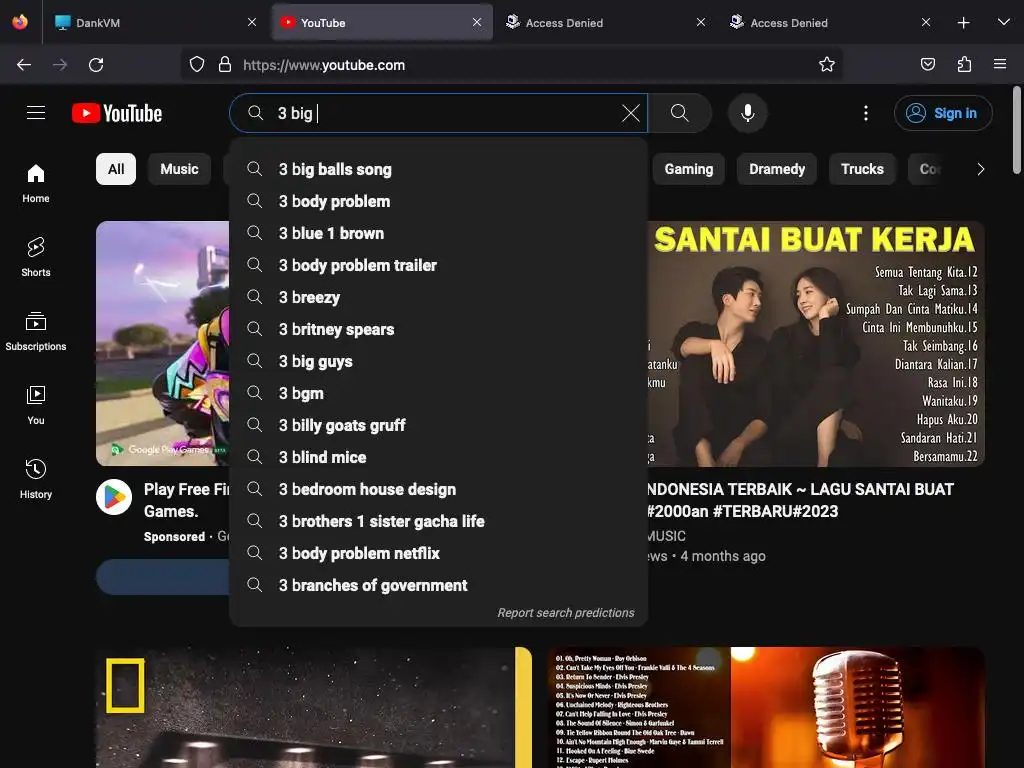Choose suggestion '3 bedroom house design'
The height and width of the screenshot is (768, 1024).
pos(438,489)
